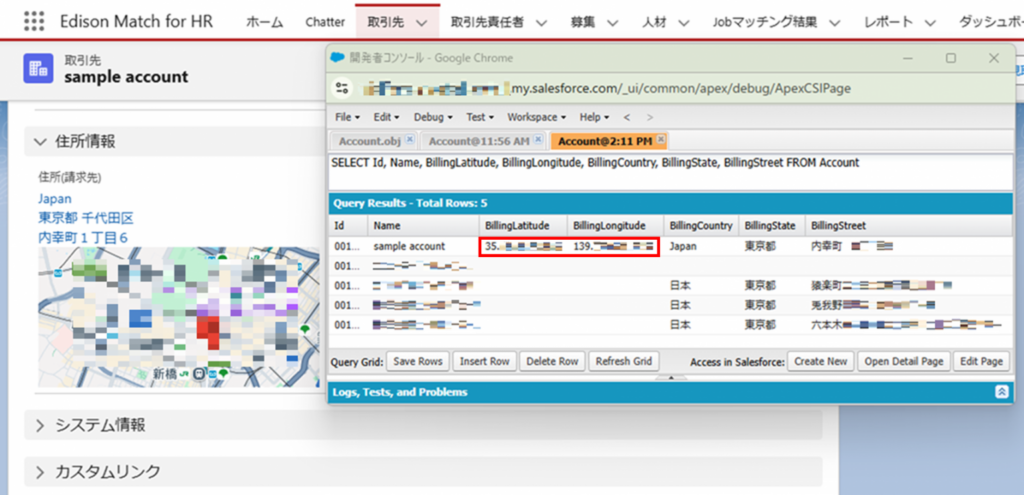The width and height of the screenshot is (1024, 495).
Task: Expand the システム情報 section
Action: coord(41,425)
